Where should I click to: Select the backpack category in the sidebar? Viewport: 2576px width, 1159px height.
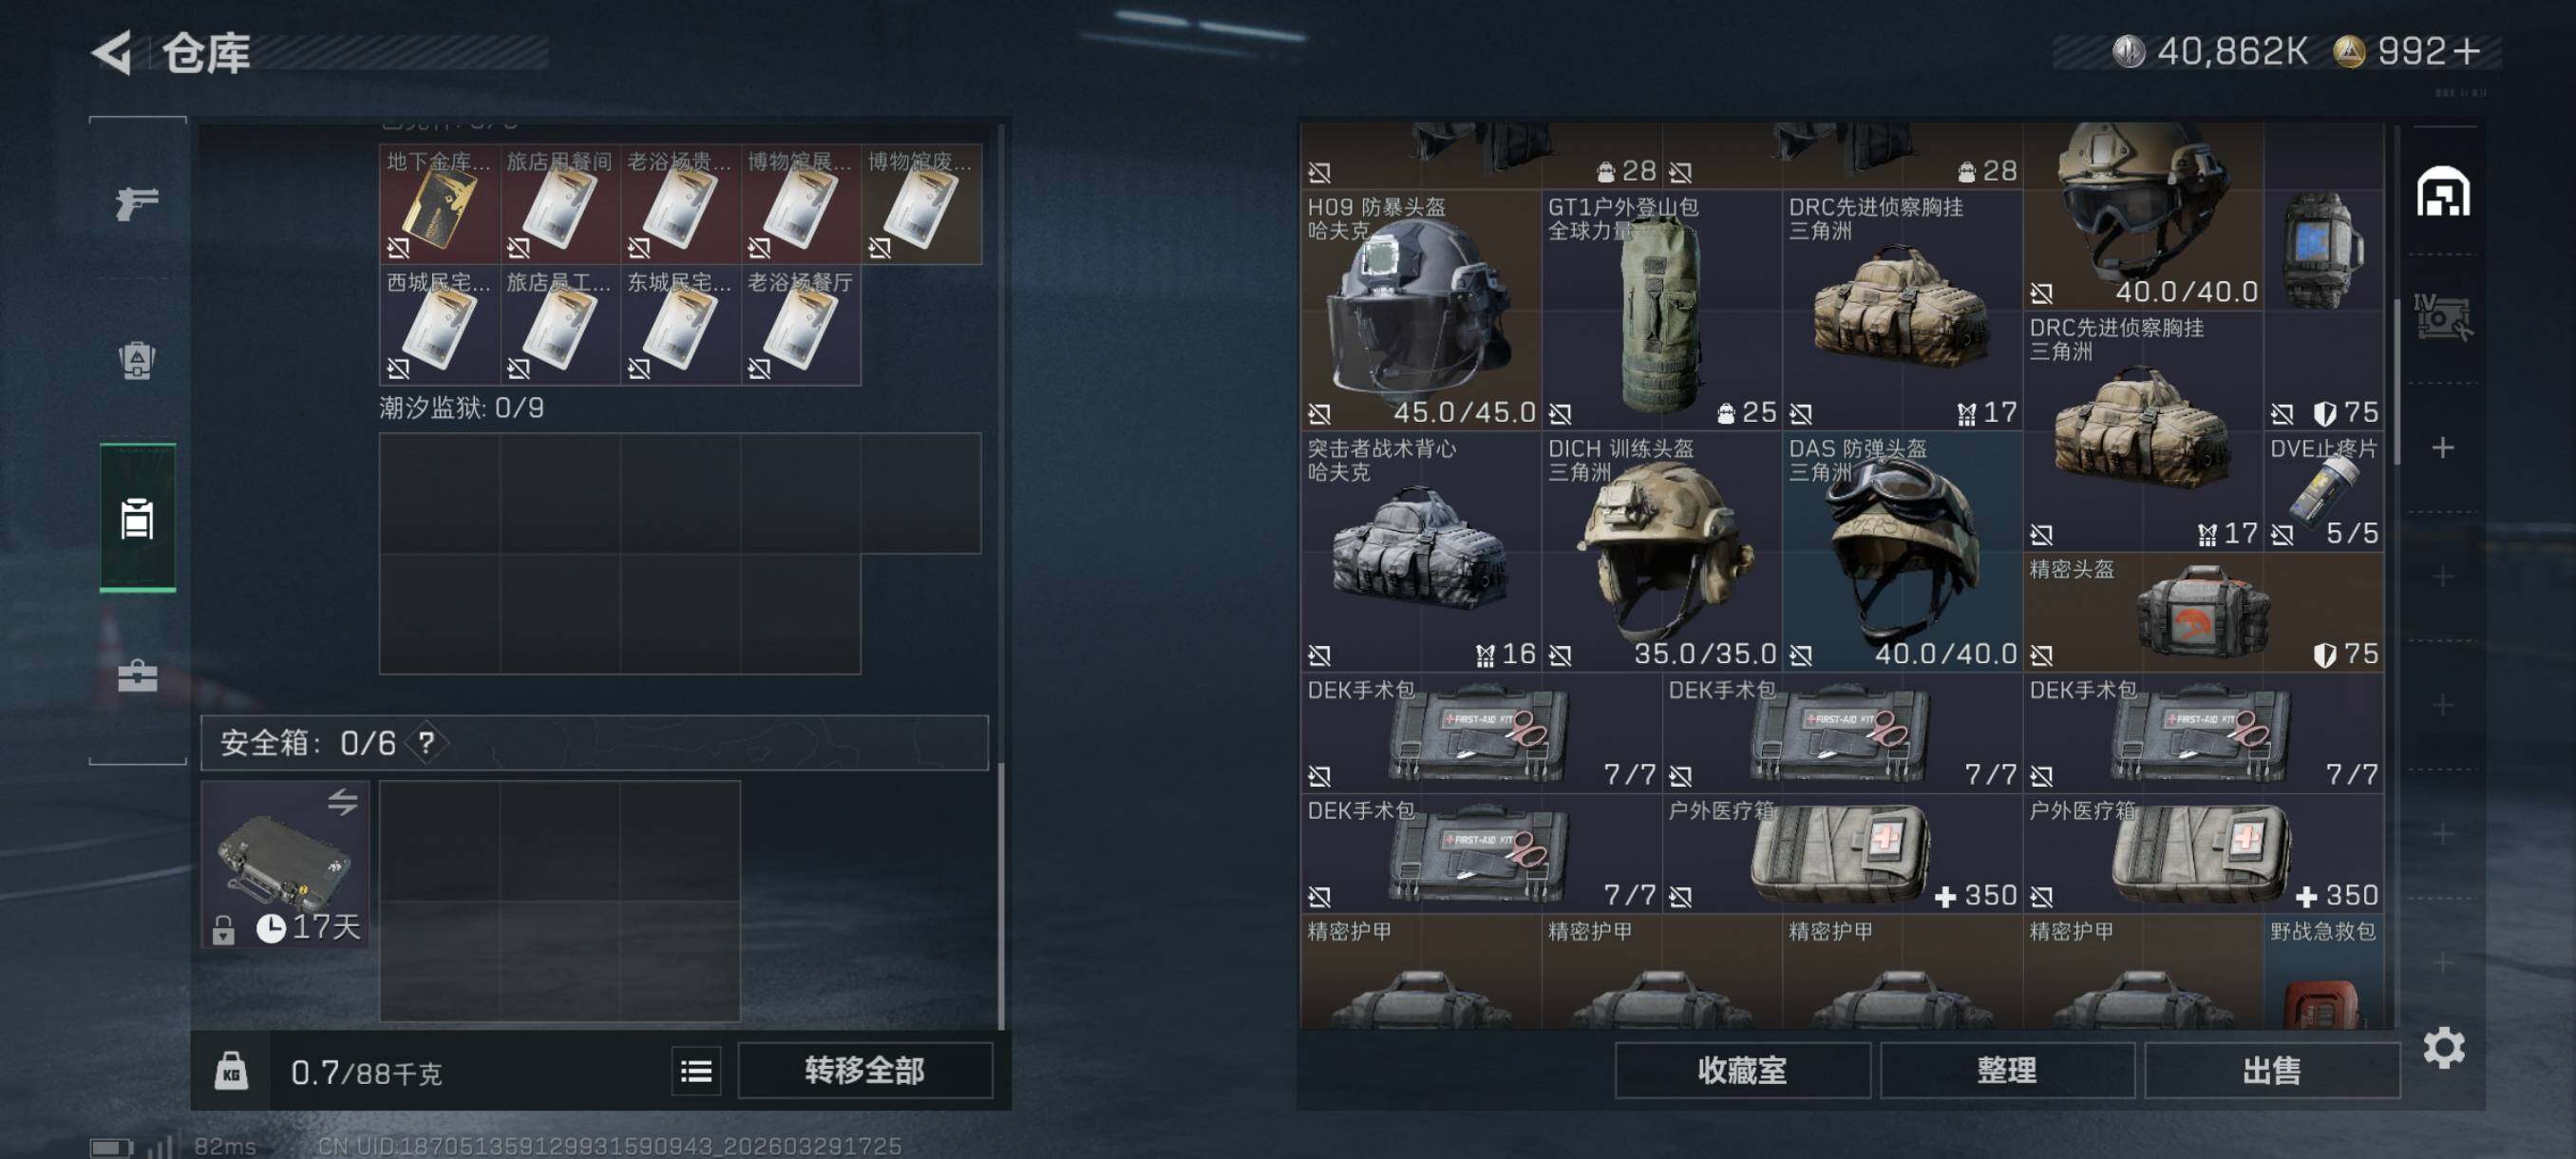pyautogui.click(x=137, y=360)
